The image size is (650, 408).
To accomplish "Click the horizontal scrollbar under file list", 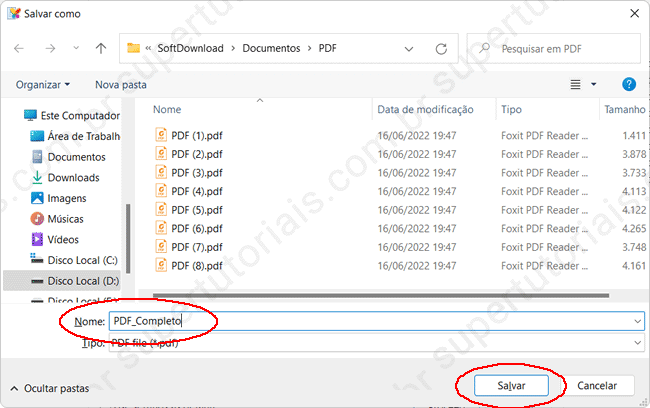I will pos(380,295).
